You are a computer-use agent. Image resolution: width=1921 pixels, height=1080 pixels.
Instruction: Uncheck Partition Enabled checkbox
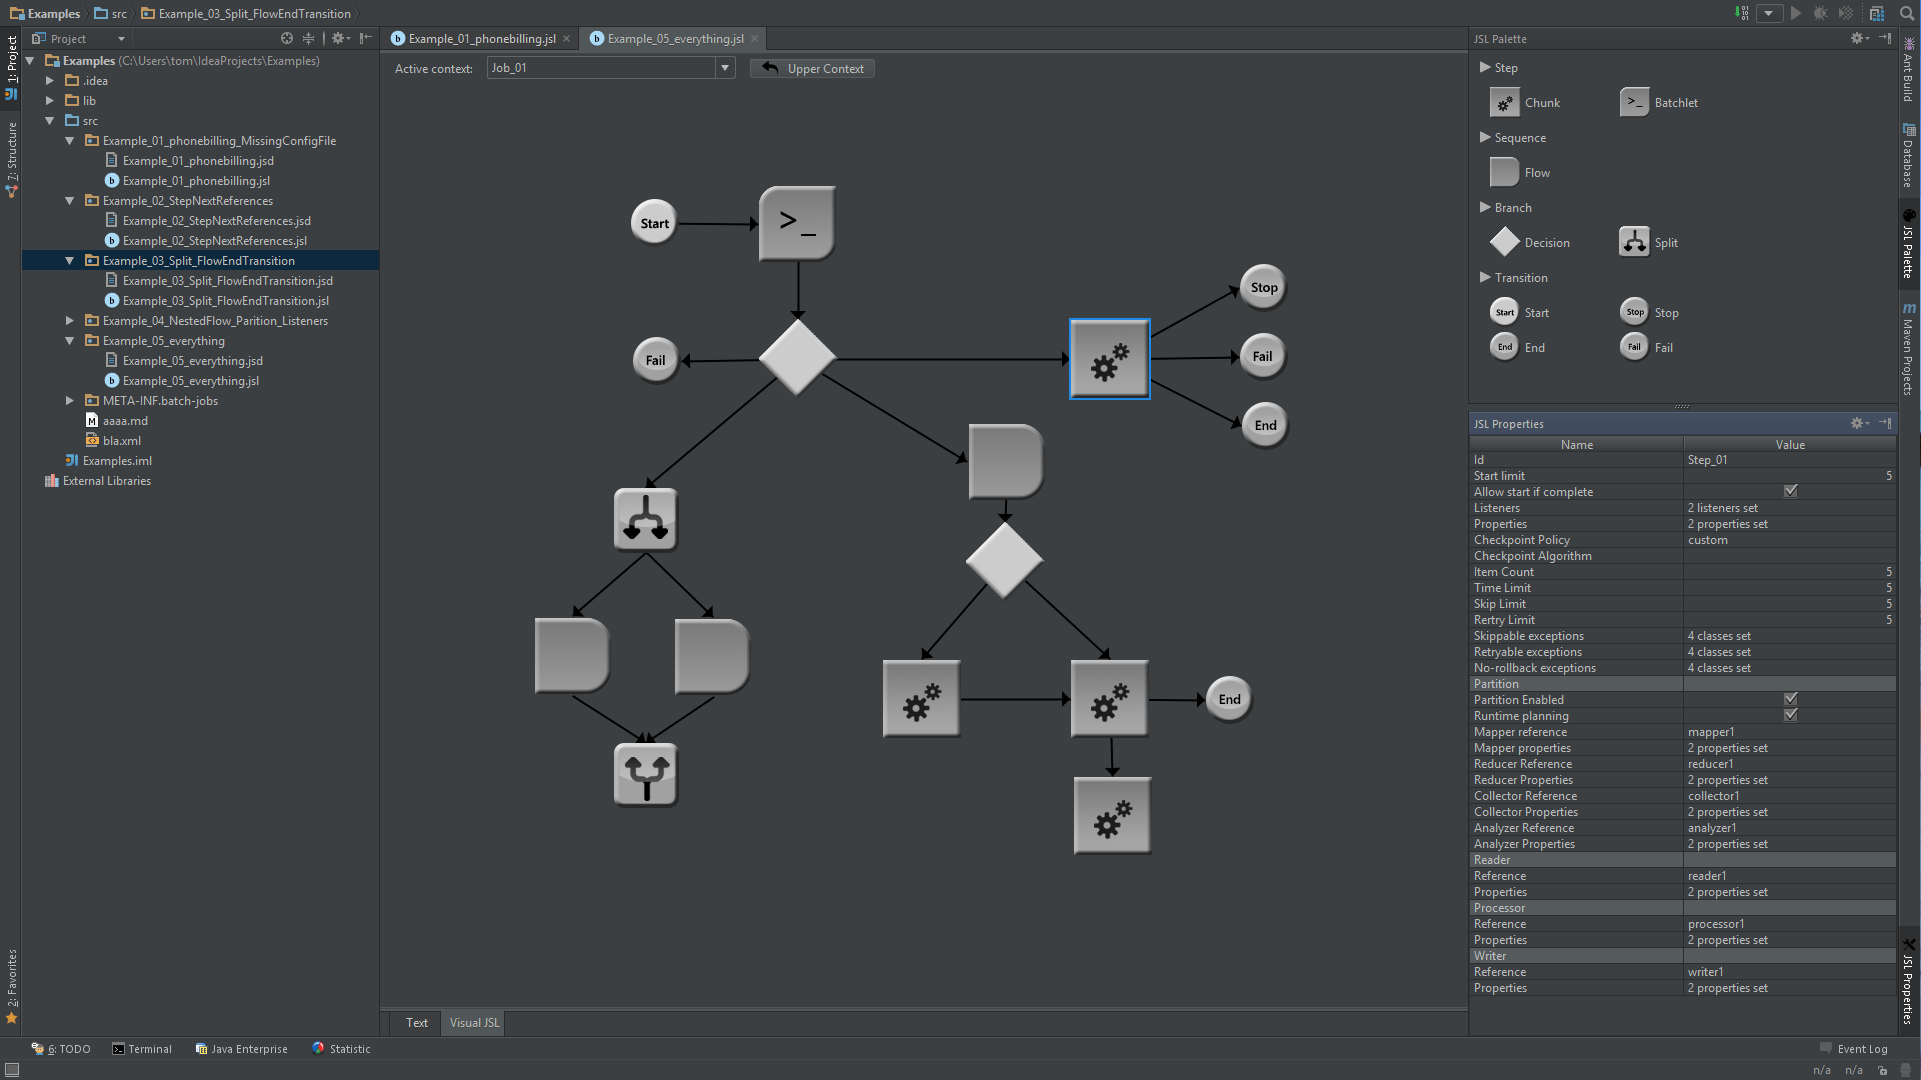(x=1790, y=700)
